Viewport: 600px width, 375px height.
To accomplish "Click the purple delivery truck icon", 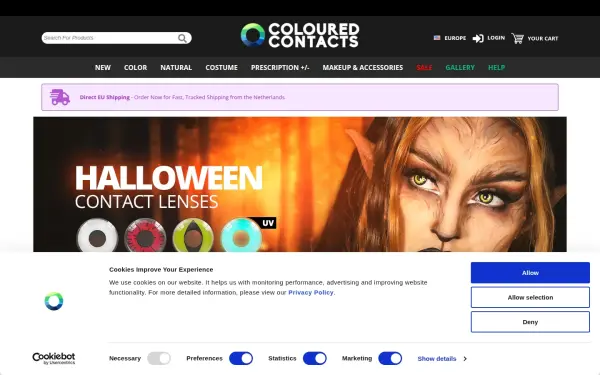I will click(60, 97).
